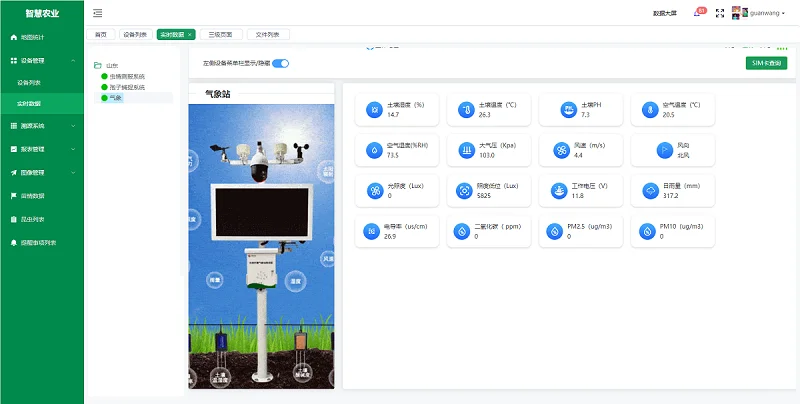Click the 智慧农业 logo title

tap(42, 13)
